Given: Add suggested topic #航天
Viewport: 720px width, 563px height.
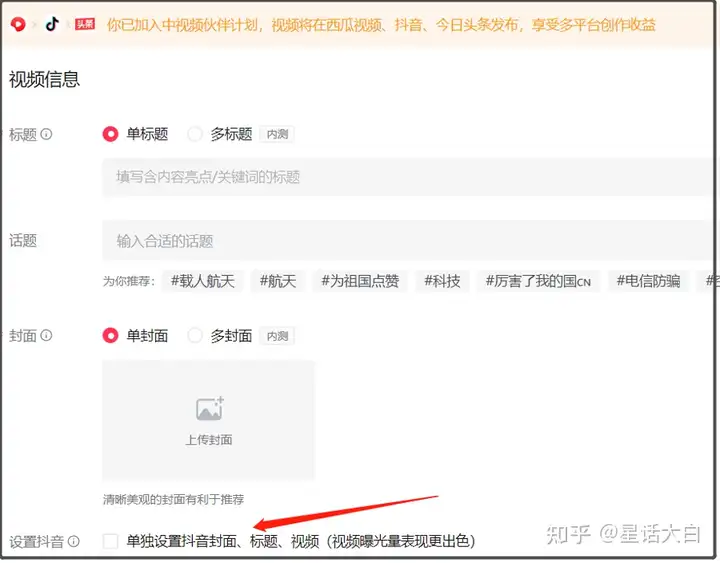Looking at the screenshot, I should [x=278, y=281].
